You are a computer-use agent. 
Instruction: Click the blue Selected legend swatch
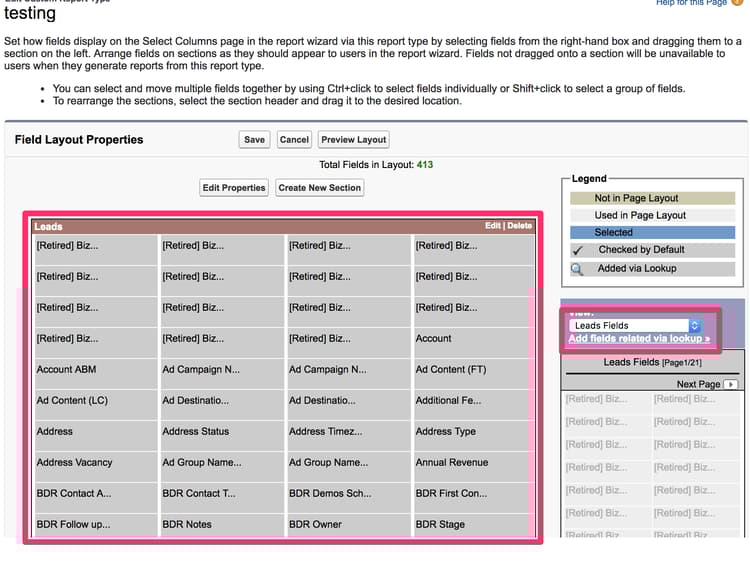652,232
